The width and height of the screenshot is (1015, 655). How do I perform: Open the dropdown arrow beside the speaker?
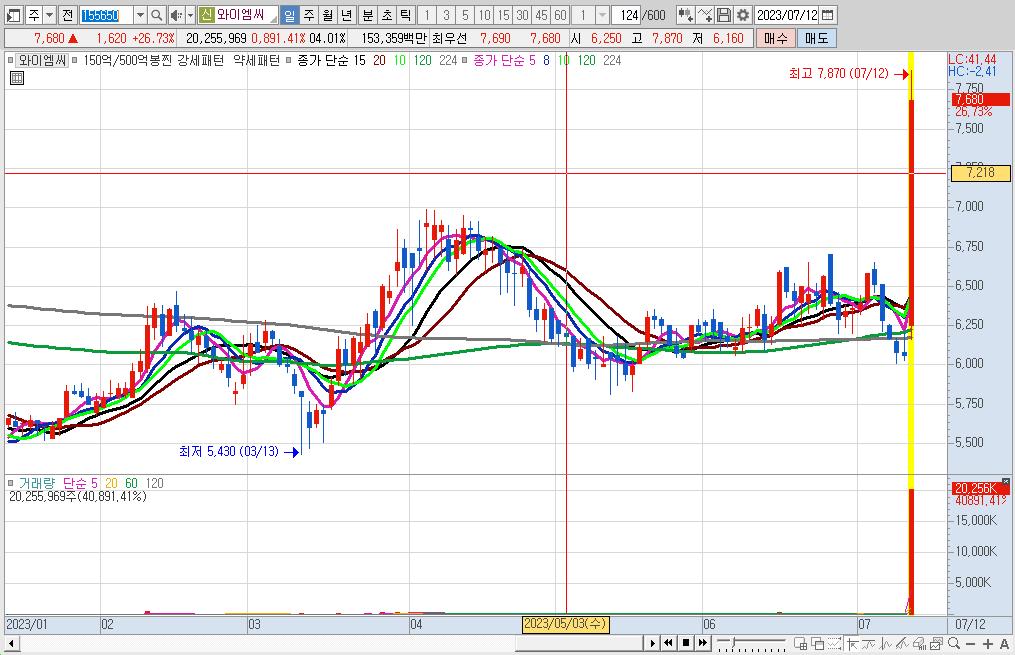tap(190, 14)
